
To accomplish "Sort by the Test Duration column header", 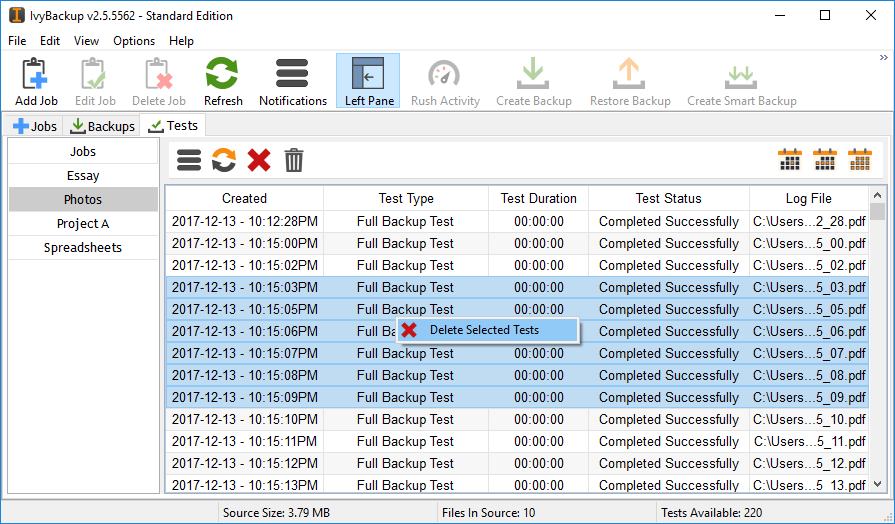I will click(538, 199).
